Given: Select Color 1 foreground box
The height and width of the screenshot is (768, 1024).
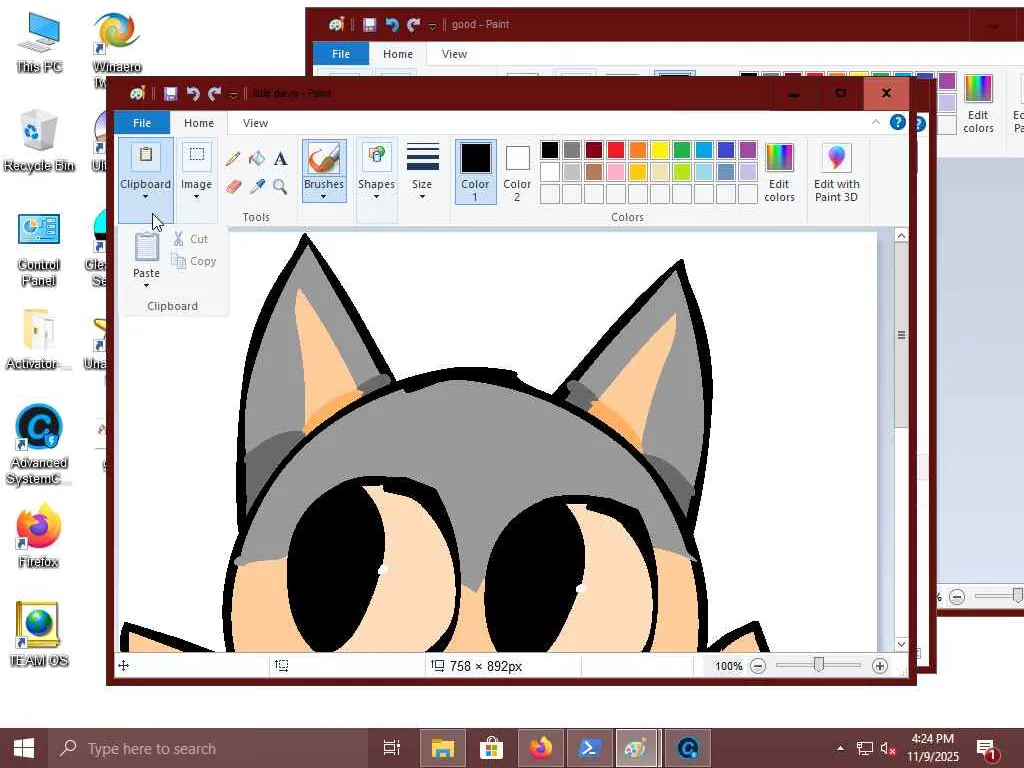Looking at the screenshot, I should 475,171.
